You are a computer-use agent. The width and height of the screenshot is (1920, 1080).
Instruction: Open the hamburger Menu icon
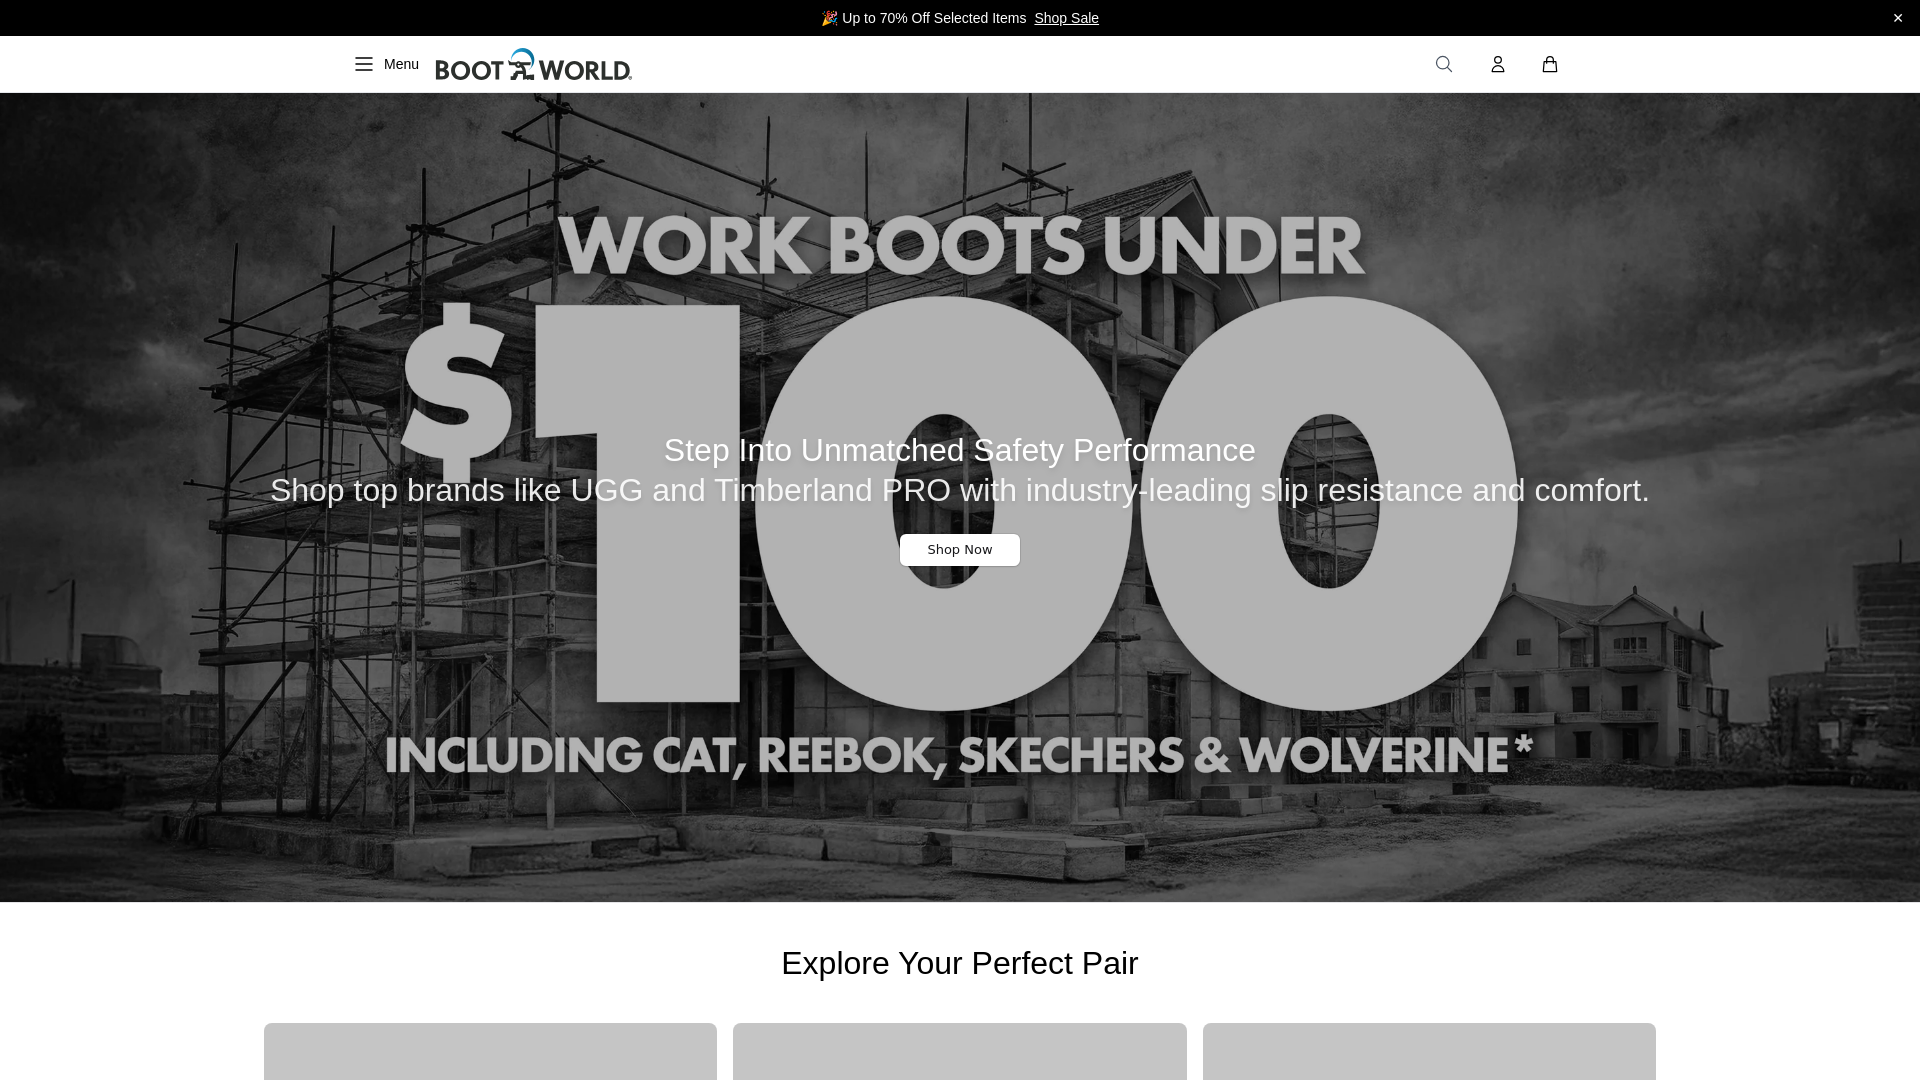point(364,64)
